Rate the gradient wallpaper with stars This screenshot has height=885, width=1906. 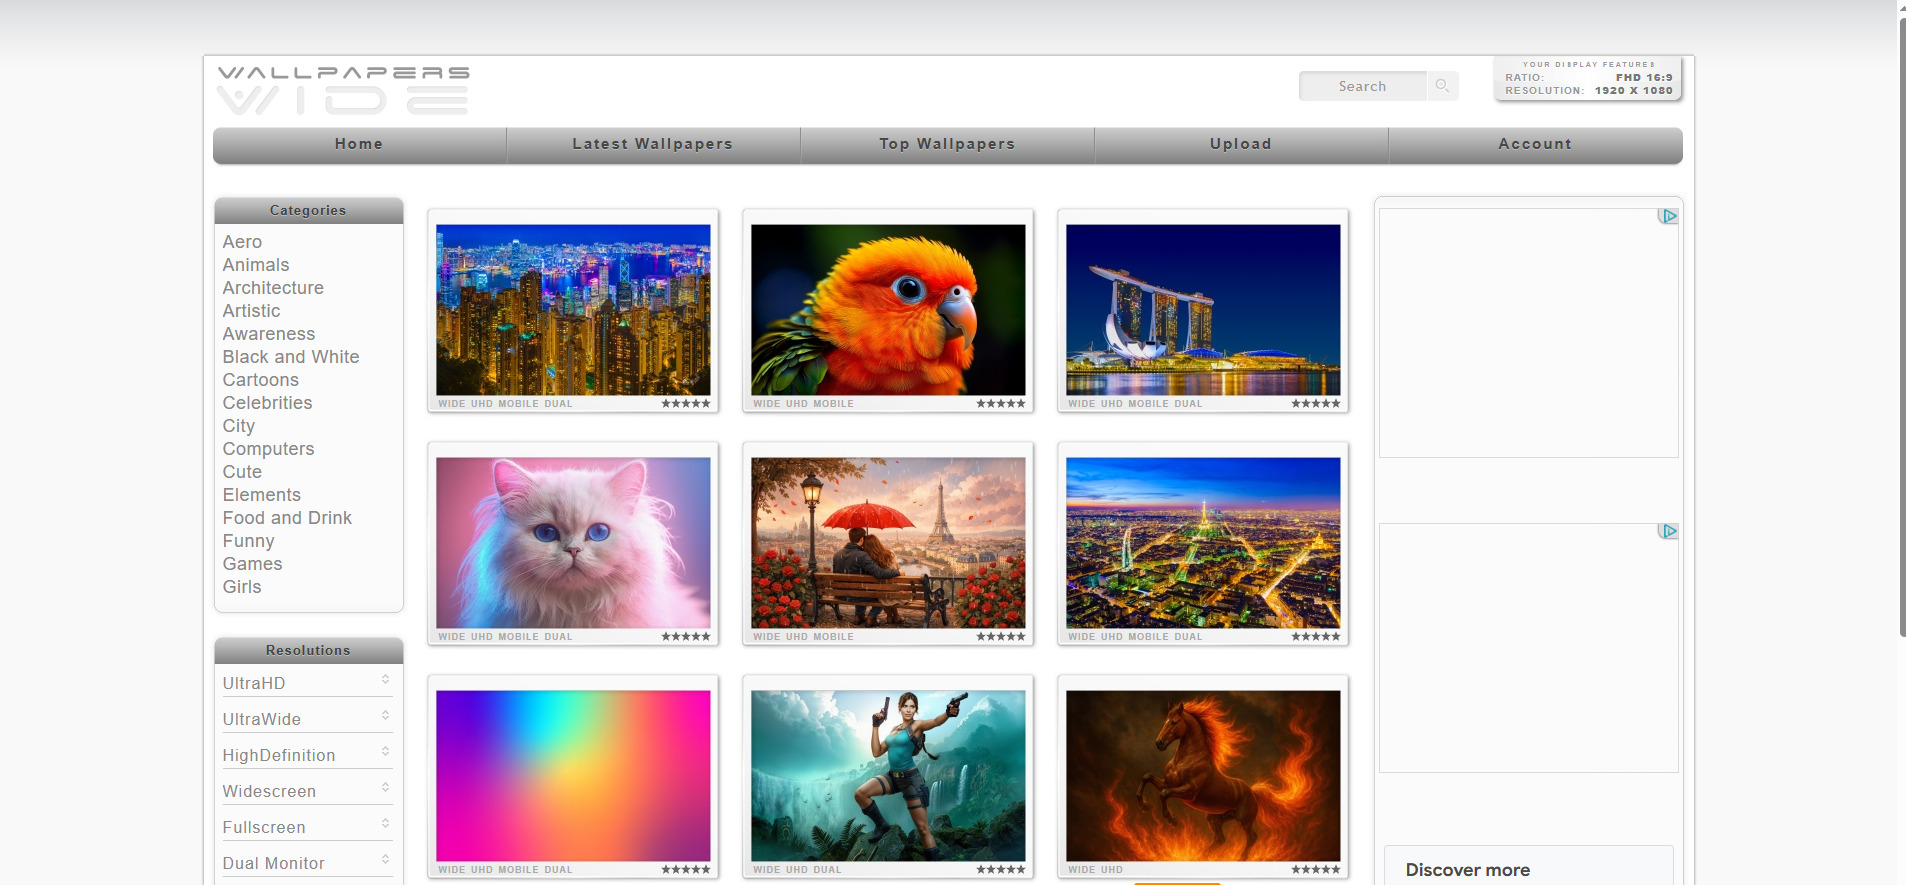click(x=686, y=870)
